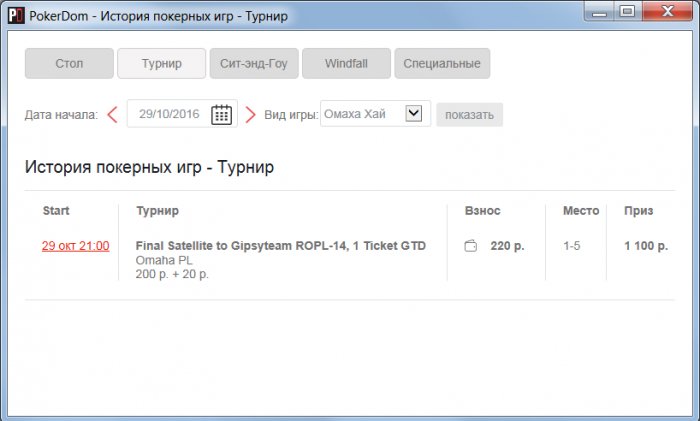Maximize the PokerDom window
This screenshot has height=421, width=700.
click(628, 11)
